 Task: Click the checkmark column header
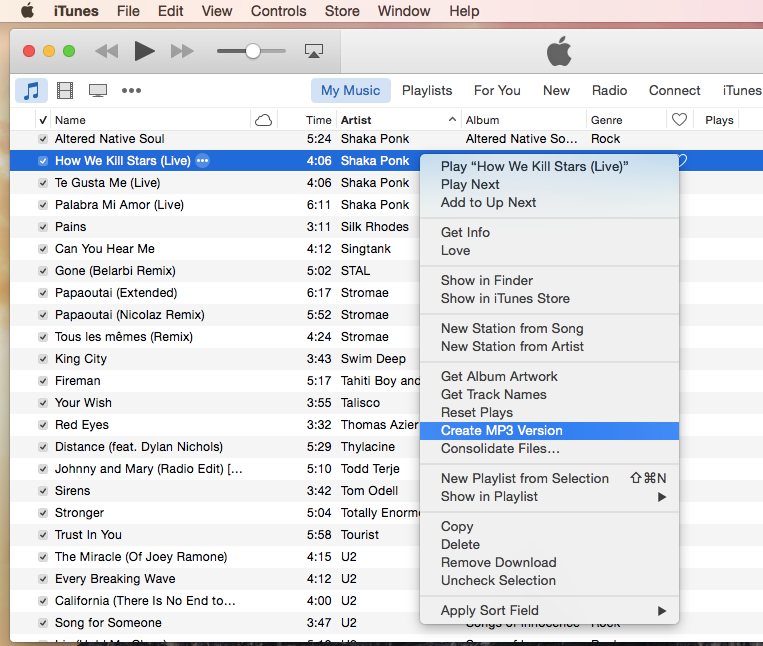pos(43,120)
